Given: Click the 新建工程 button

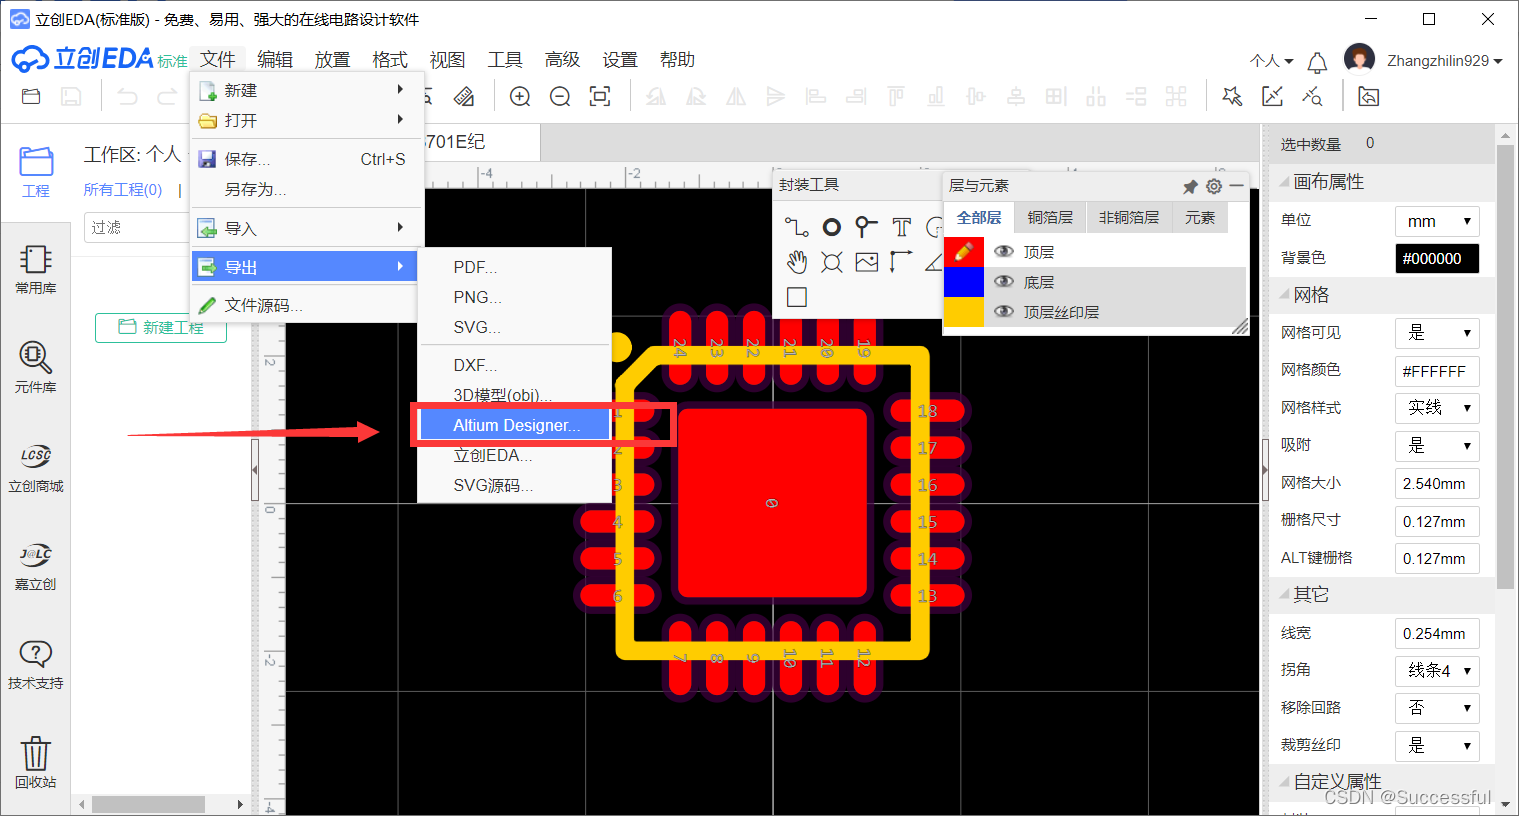Looking at the screenshot, I should [161, 327].
